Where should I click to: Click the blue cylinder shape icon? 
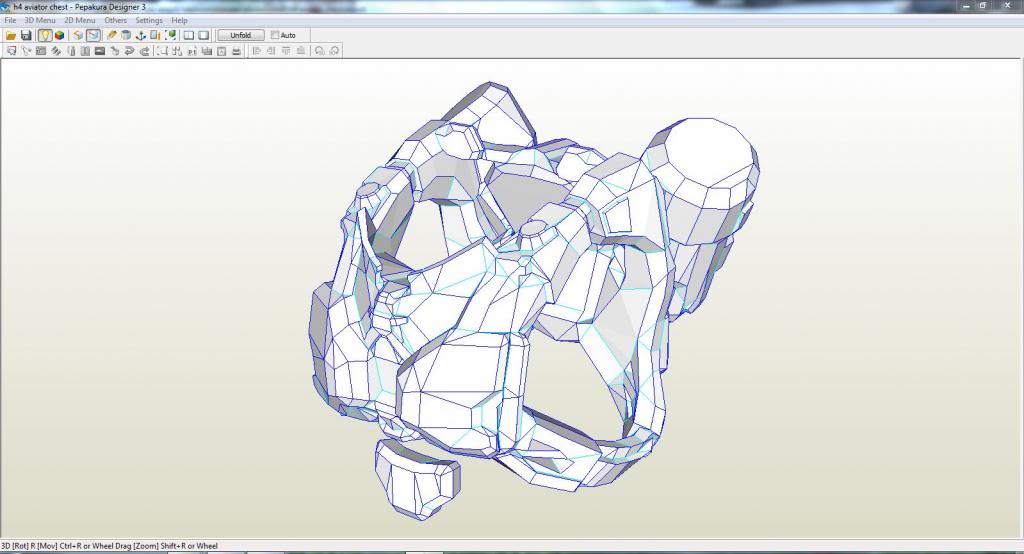click(126, 35)
